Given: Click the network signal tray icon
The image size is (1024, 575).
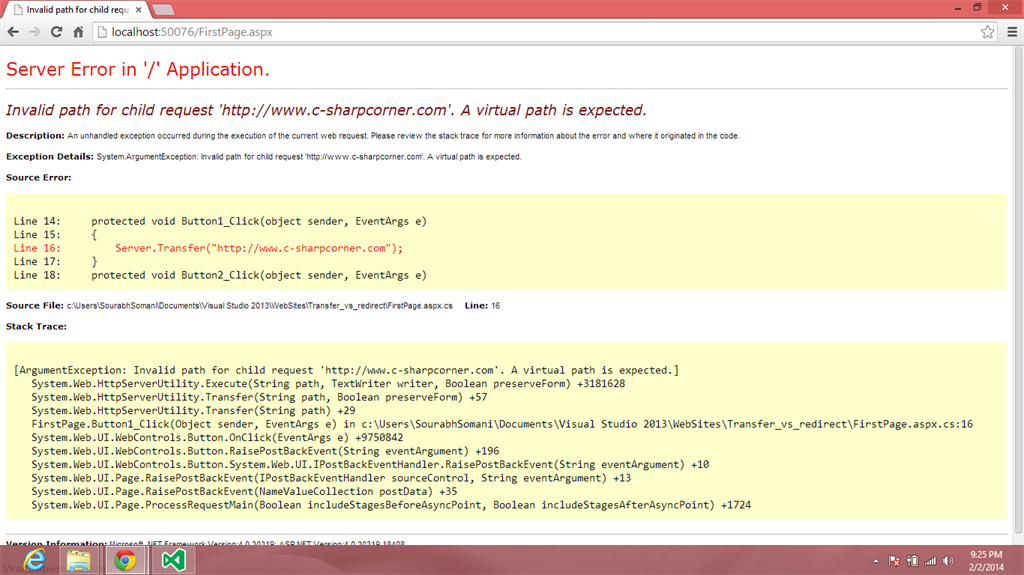Looking at the screenshot, I should pos(931,561).
